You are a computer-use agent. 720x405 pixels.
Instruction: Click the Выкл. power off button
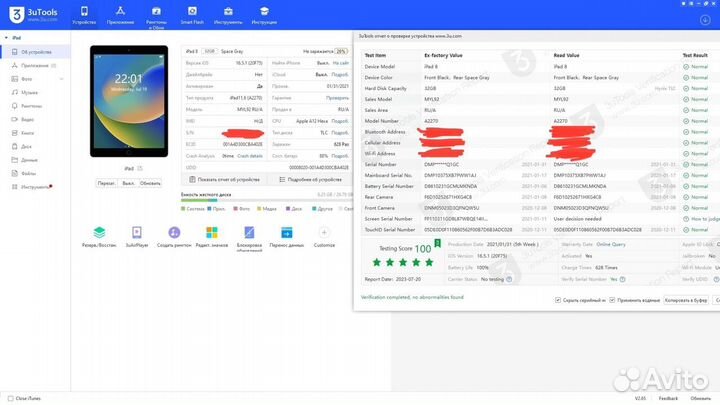coord(128,183)
